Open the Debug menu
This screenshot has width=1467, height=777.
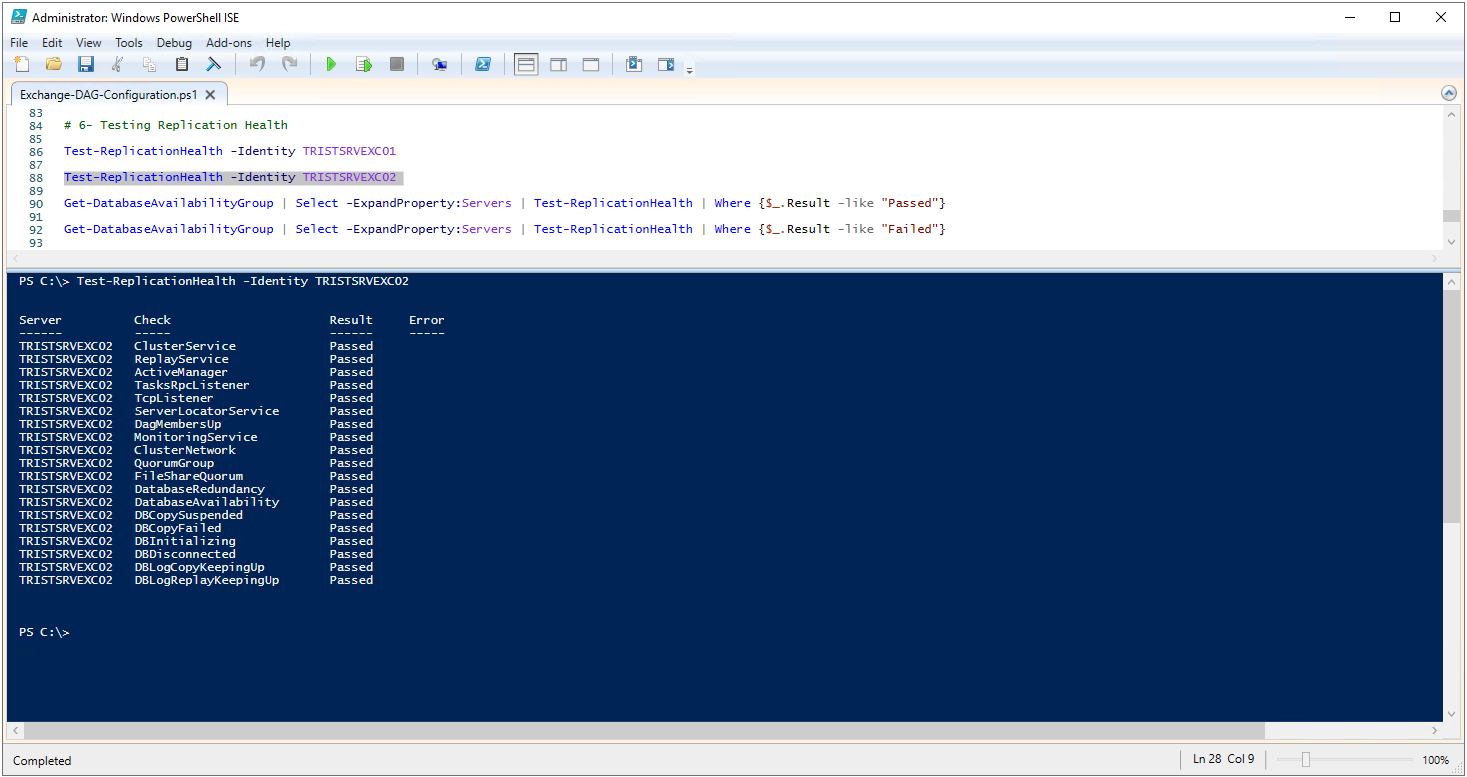174,43
